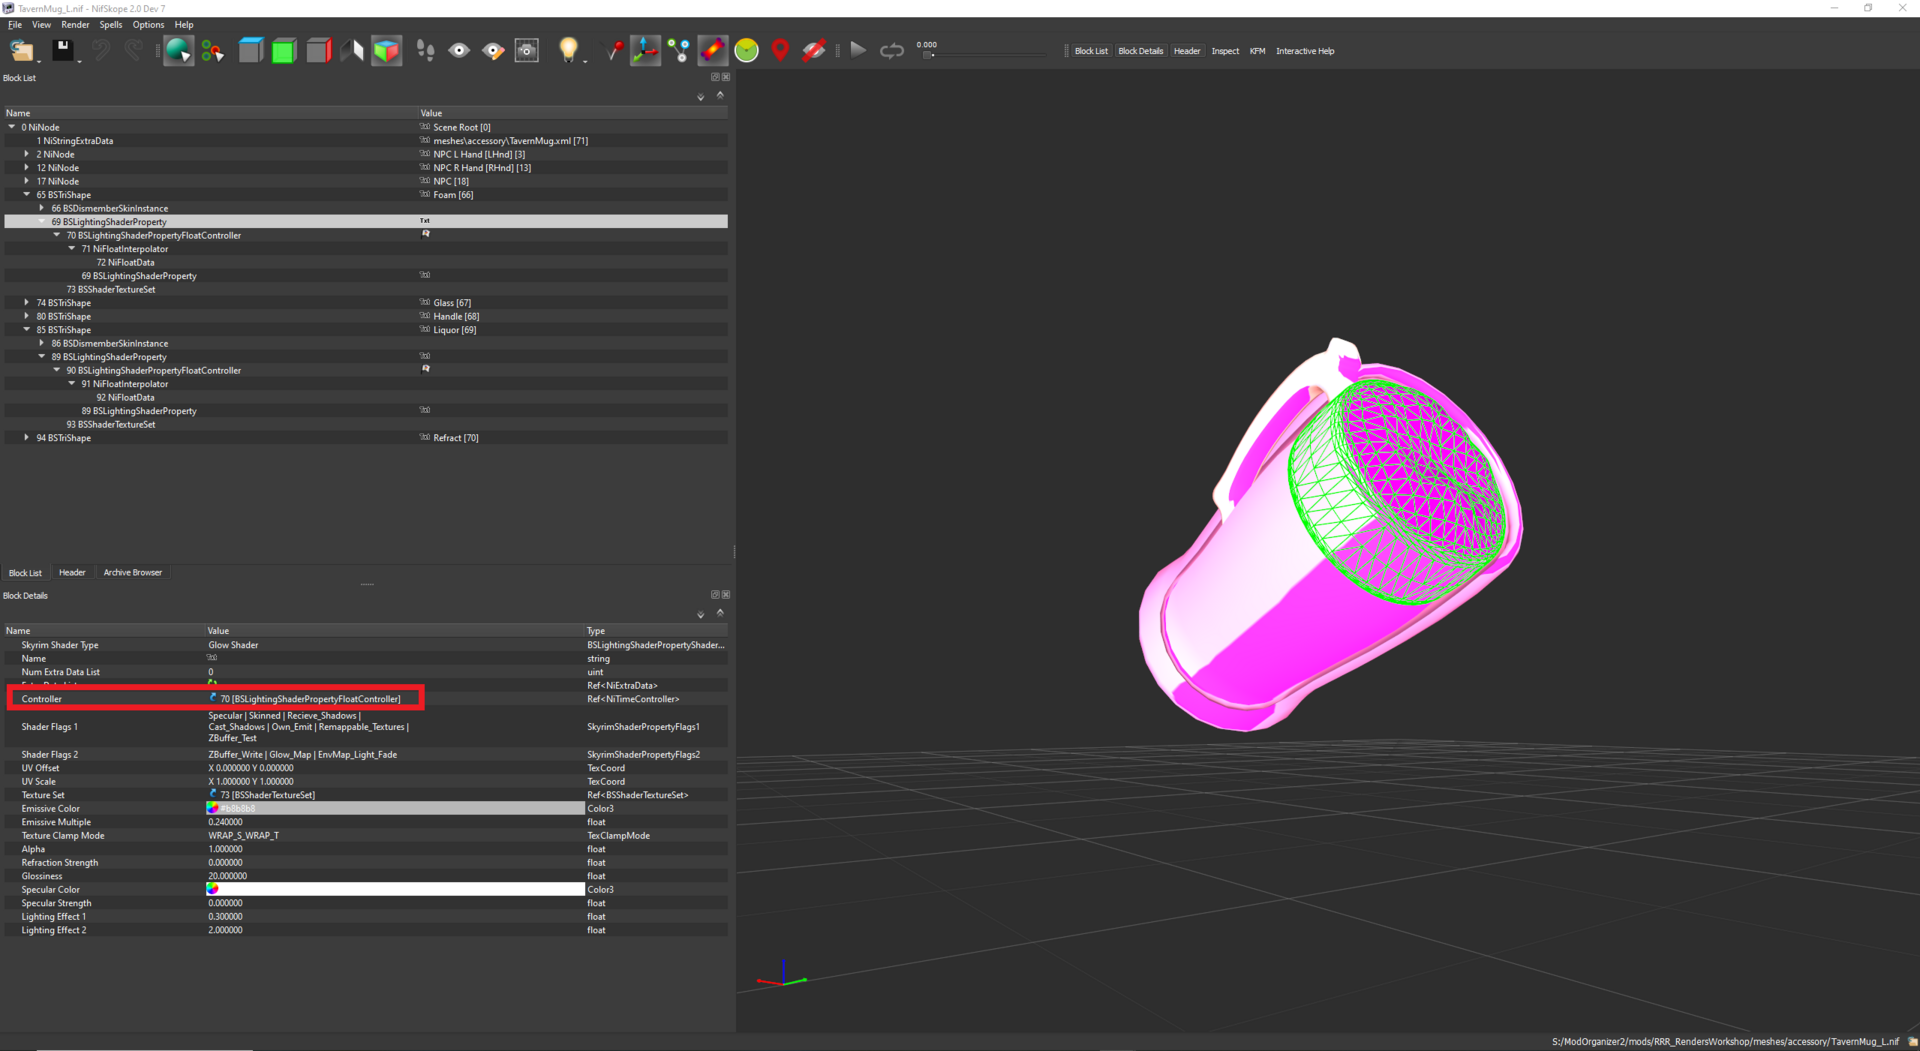
Task: Expand 66 BSDismemberSkinInstance row
Action: click(42, 208)
